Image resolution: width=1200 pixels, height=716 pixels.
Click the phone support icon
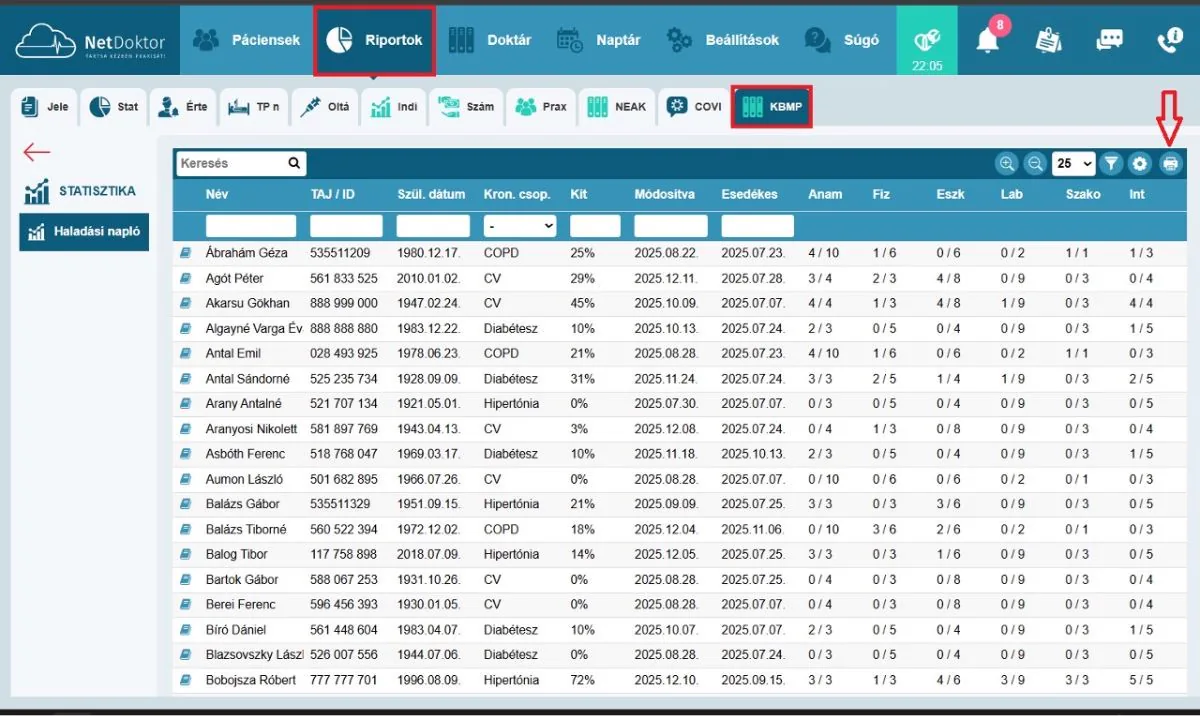[1168, 40]
